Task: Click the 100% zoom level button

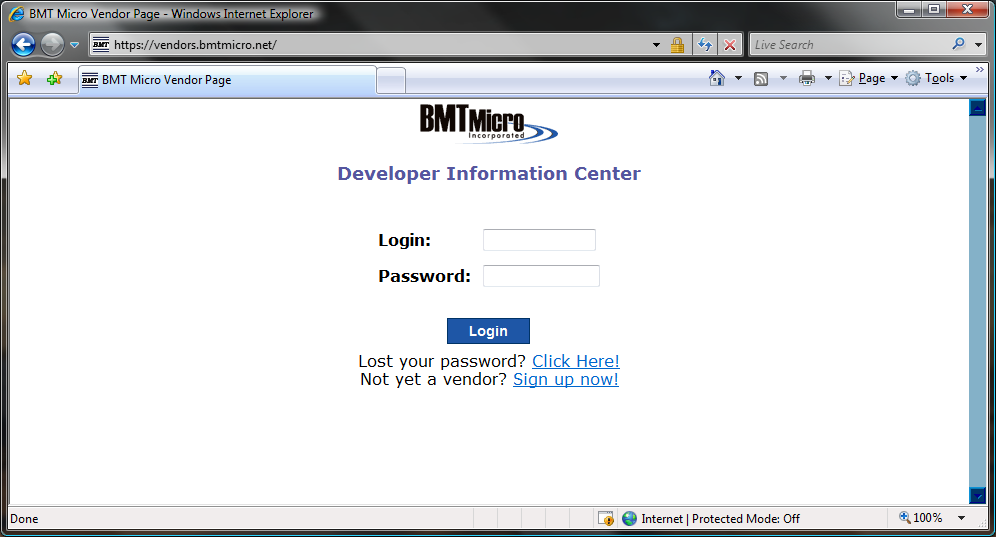Action: click(x=921, y=518)
